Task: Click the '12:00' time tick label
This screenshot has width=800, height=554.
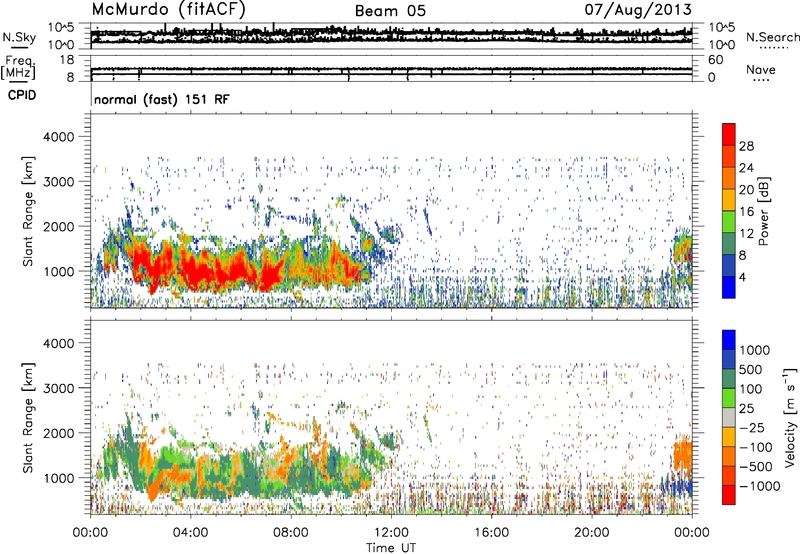Action: point(391,533)
